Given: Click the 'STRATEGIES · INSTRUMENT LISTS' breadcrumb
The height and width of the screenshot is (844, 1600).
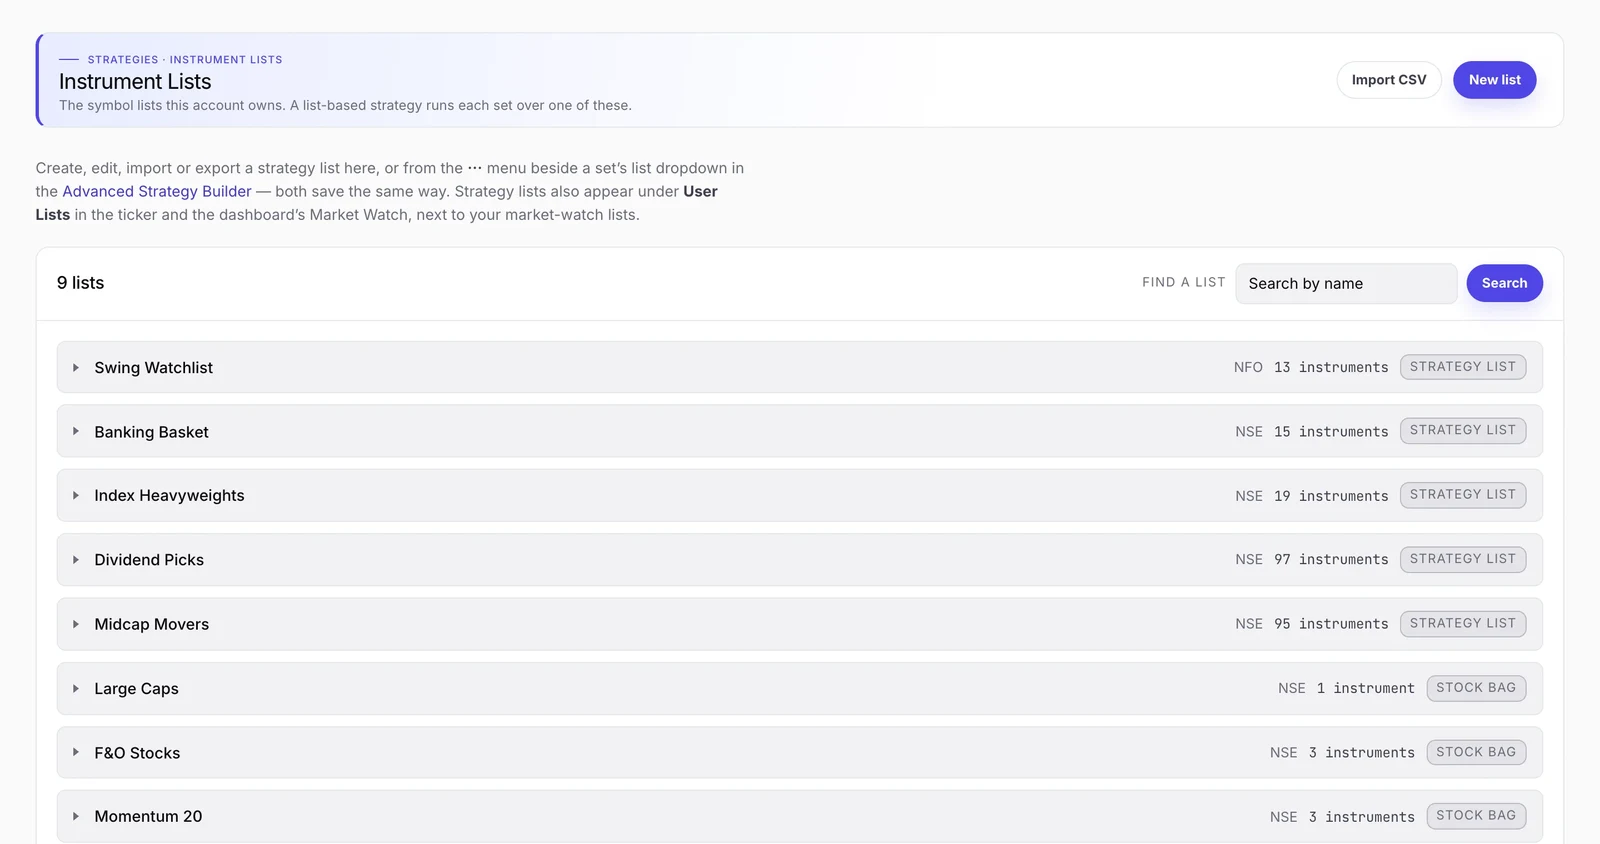Looking at the screenshot, I should coord(185,60).
